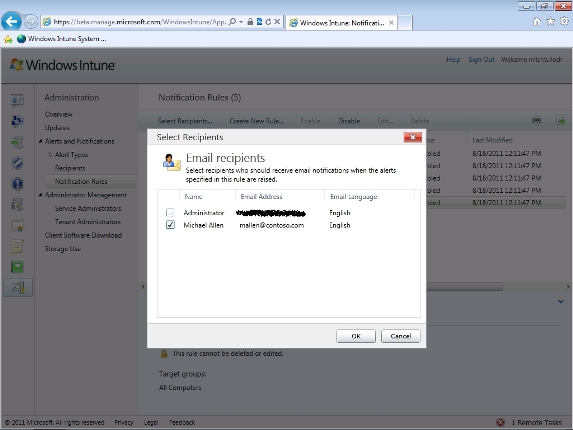The width and height of the screenshot is (573, 430).
Task: Check the Administrator recipient checkbox
Action: point(170,212)
